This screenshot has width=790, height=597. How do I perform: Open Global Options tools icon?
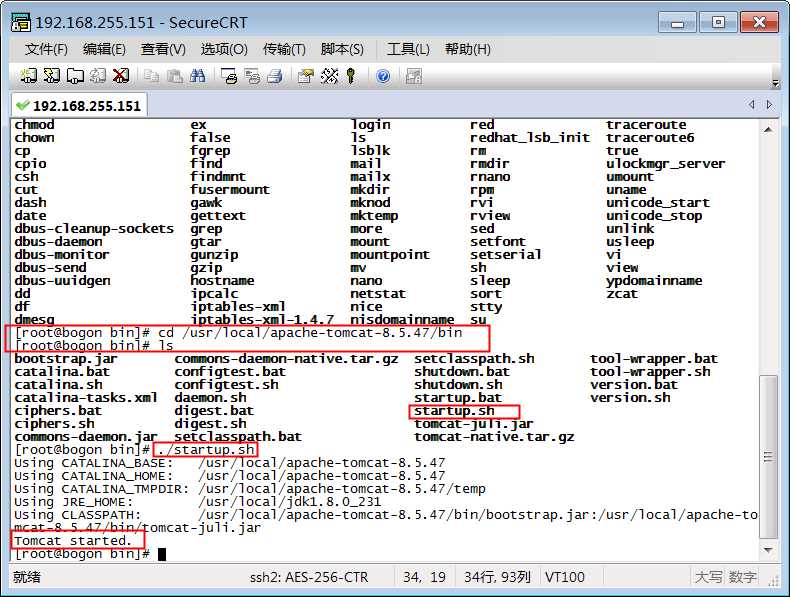click(x=330, y=76)
